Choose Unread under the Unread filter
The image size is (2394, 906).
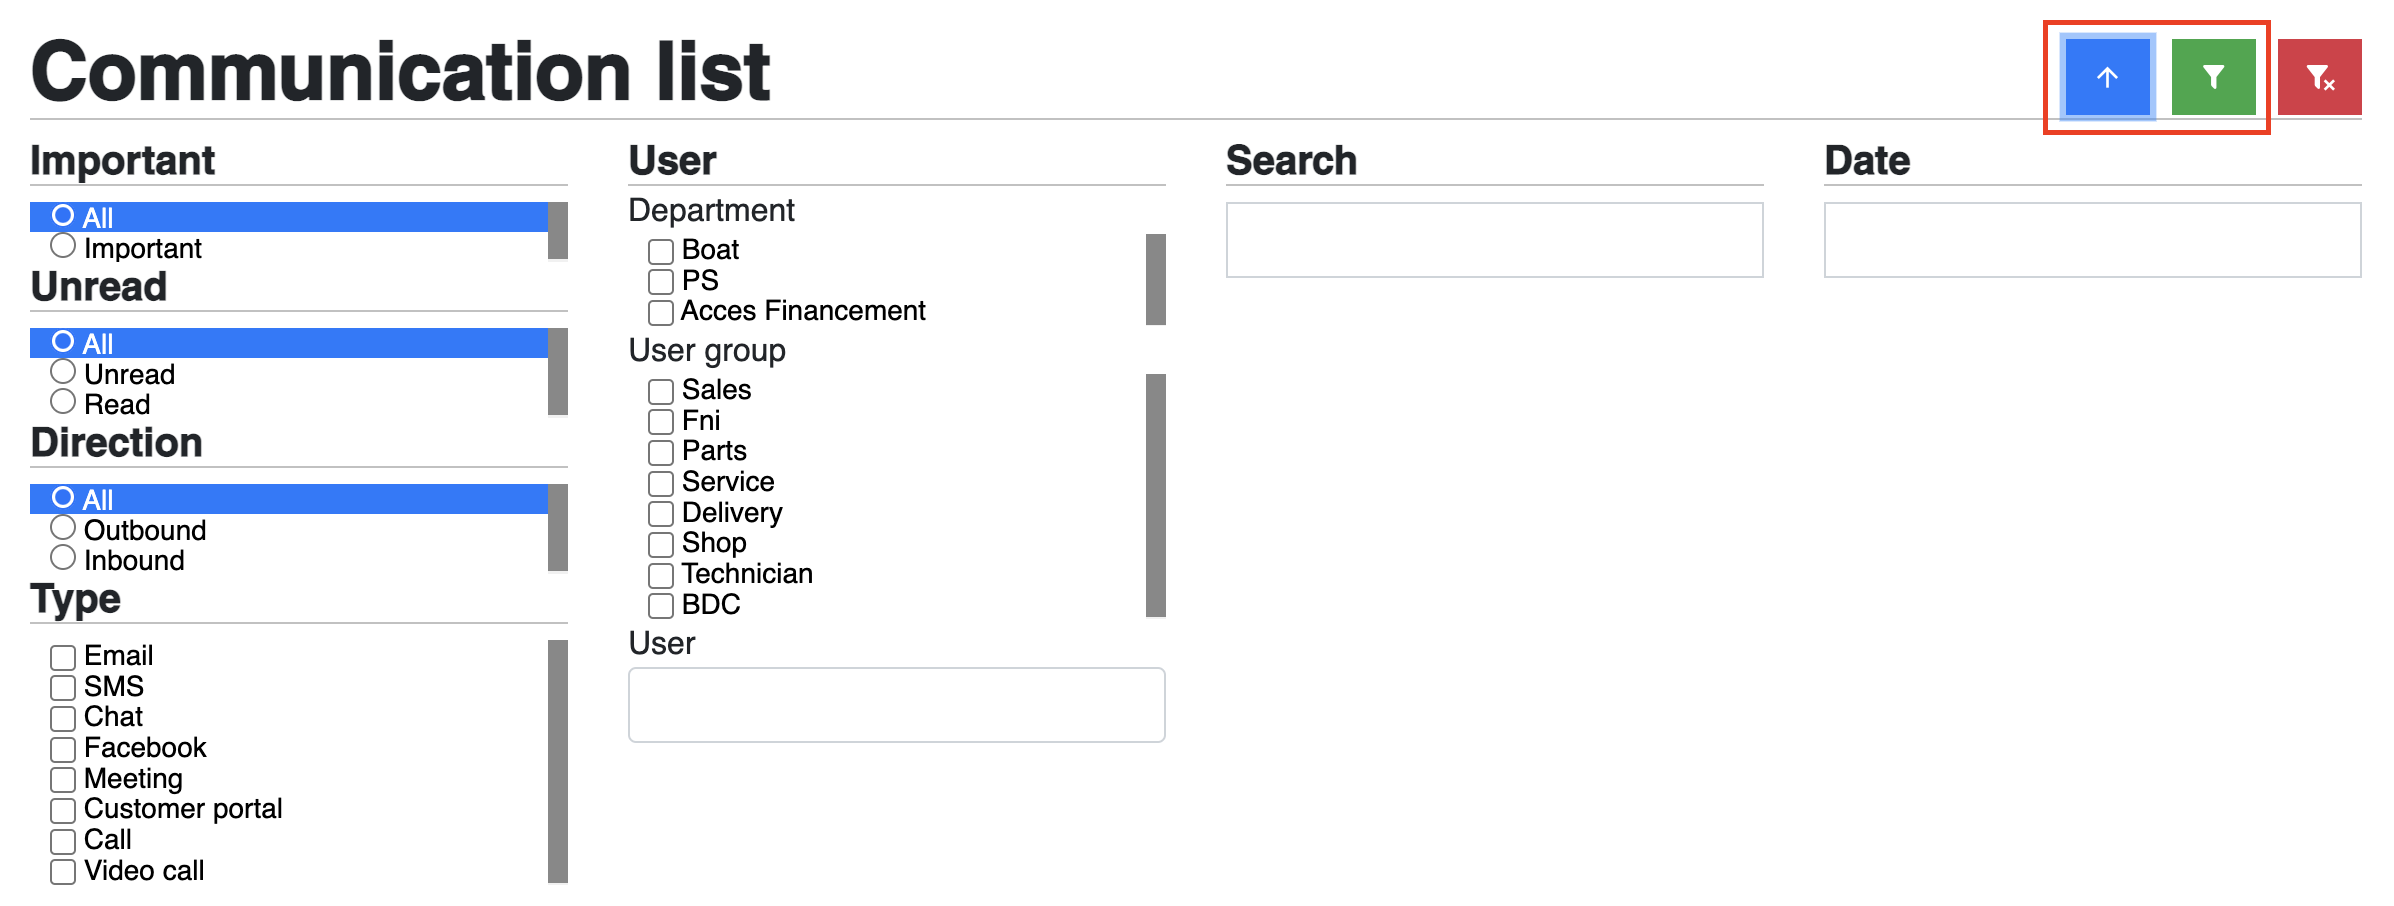coord(63,372)
